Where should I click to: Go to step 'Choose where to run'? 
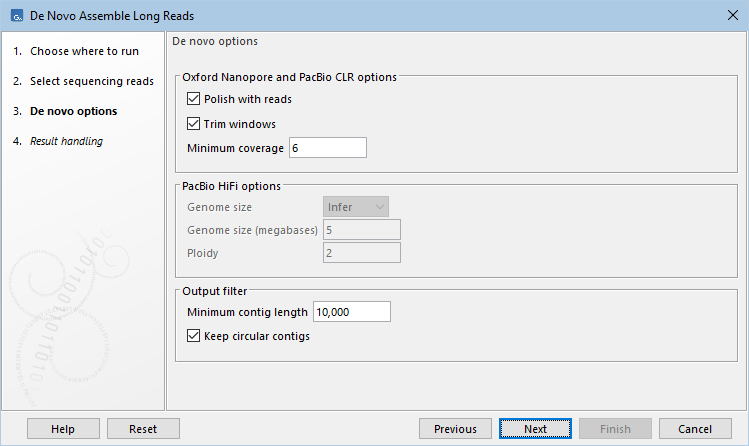(84, 51)
